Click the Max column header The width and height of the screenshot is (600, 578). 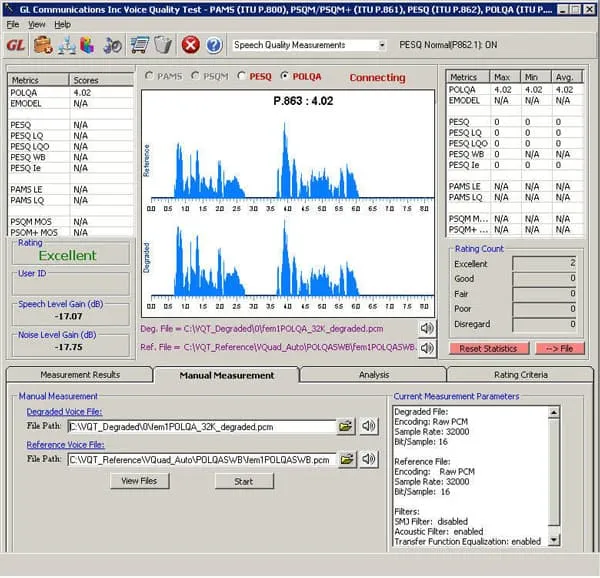click(505, 77)
